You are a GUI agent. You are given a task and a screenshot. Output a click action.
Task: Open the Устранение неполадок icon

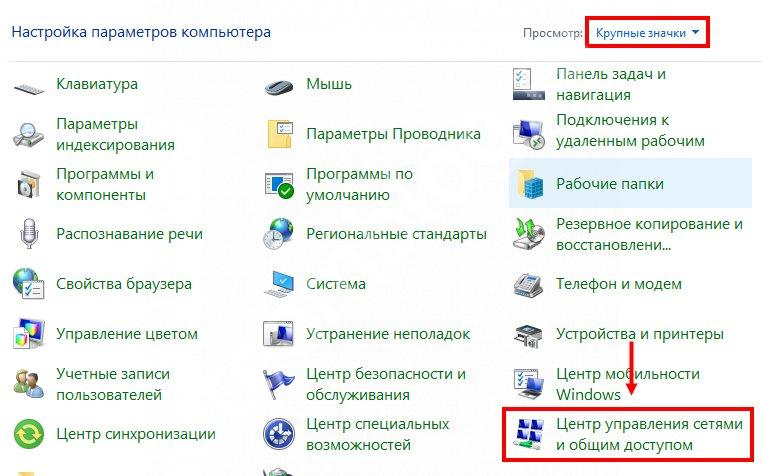[x=278, y=334]
